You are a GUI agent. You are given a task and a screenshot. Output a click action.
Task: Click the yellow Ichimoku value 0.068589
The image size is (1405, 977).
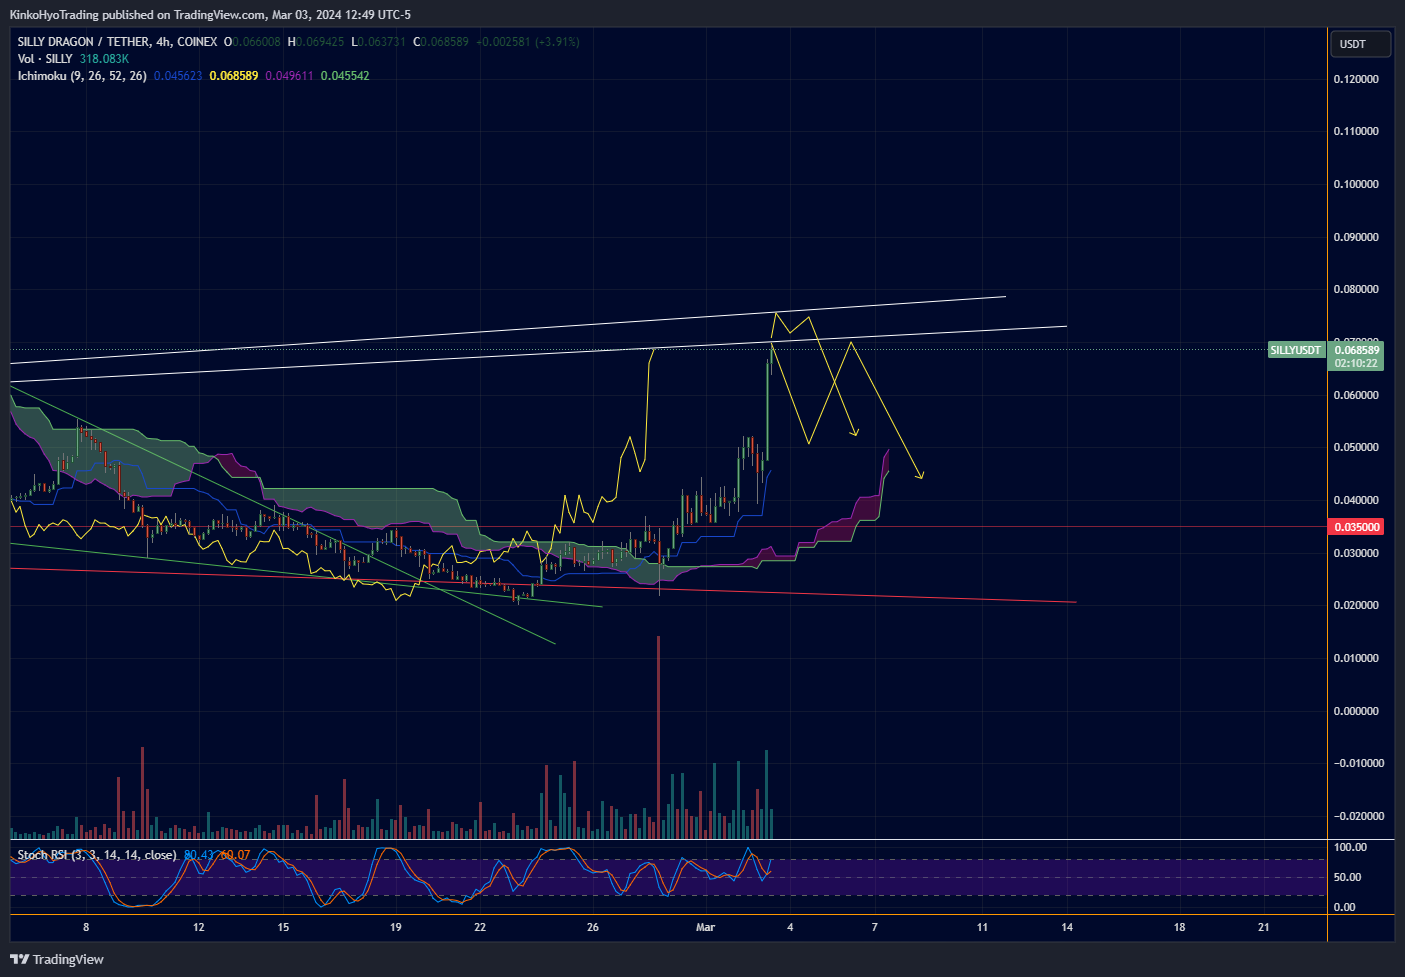(234, 76)
